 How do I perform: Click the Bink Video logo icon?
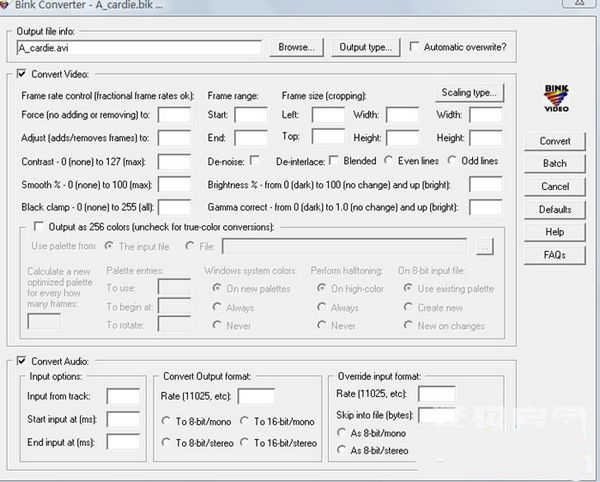point(556,97)
